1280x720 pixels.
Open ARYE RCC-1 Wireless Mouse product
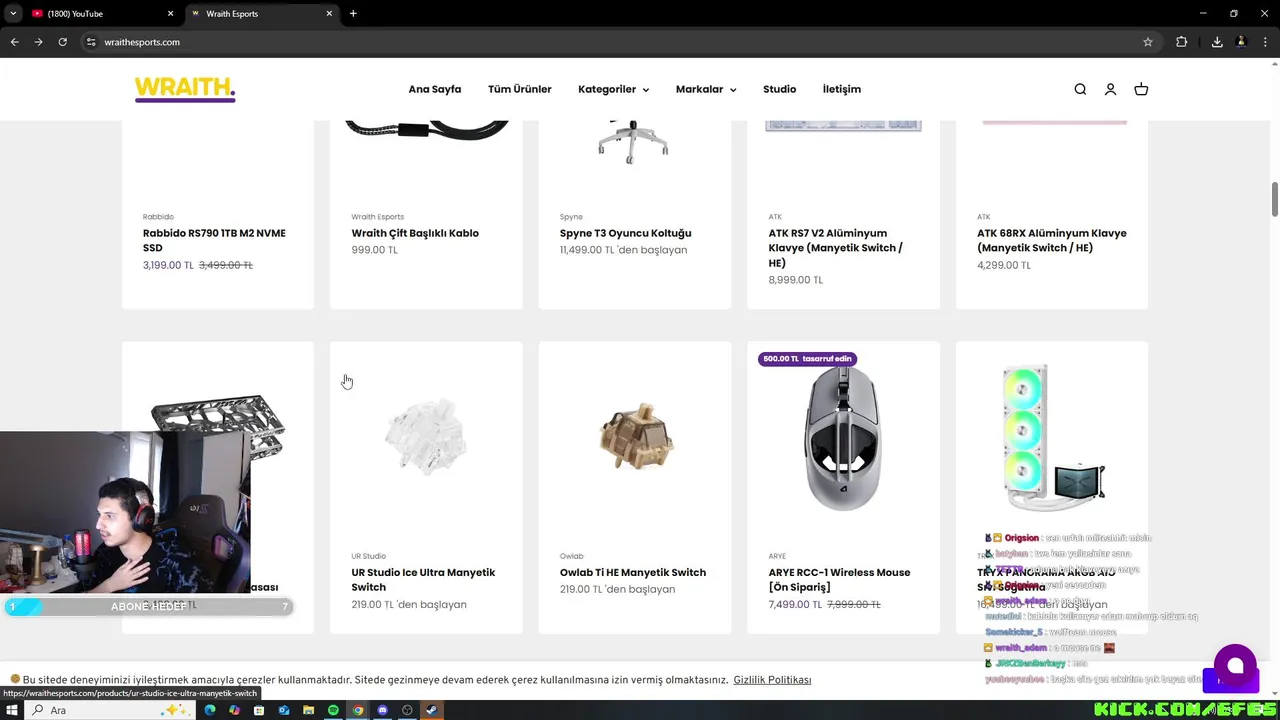[x=839, y=580]
